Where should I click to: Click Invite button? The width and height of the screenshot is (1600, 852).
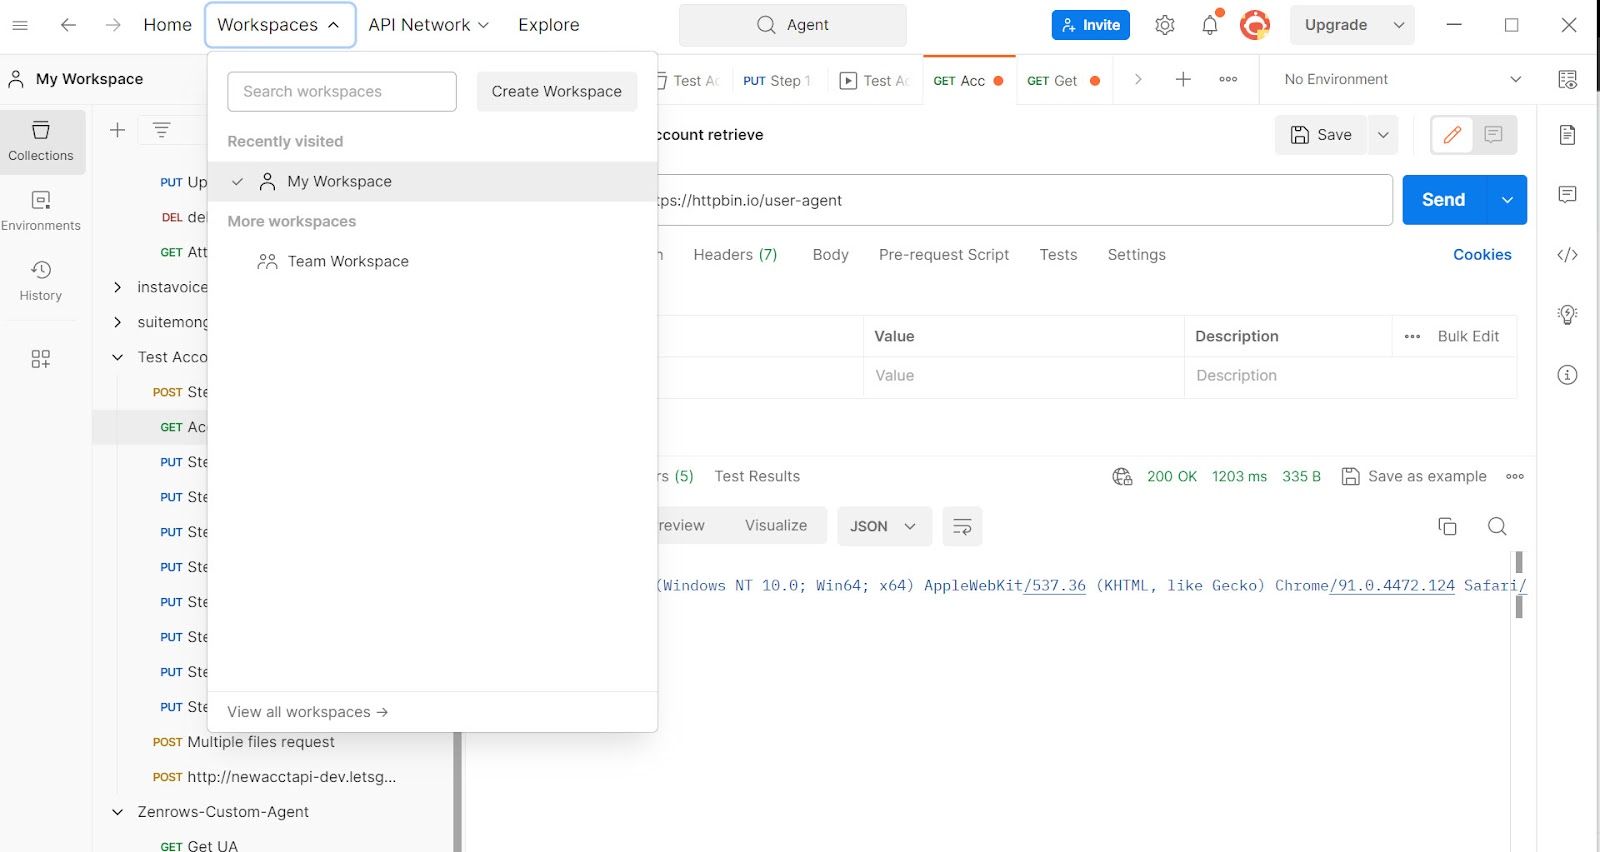point(1090,25)
